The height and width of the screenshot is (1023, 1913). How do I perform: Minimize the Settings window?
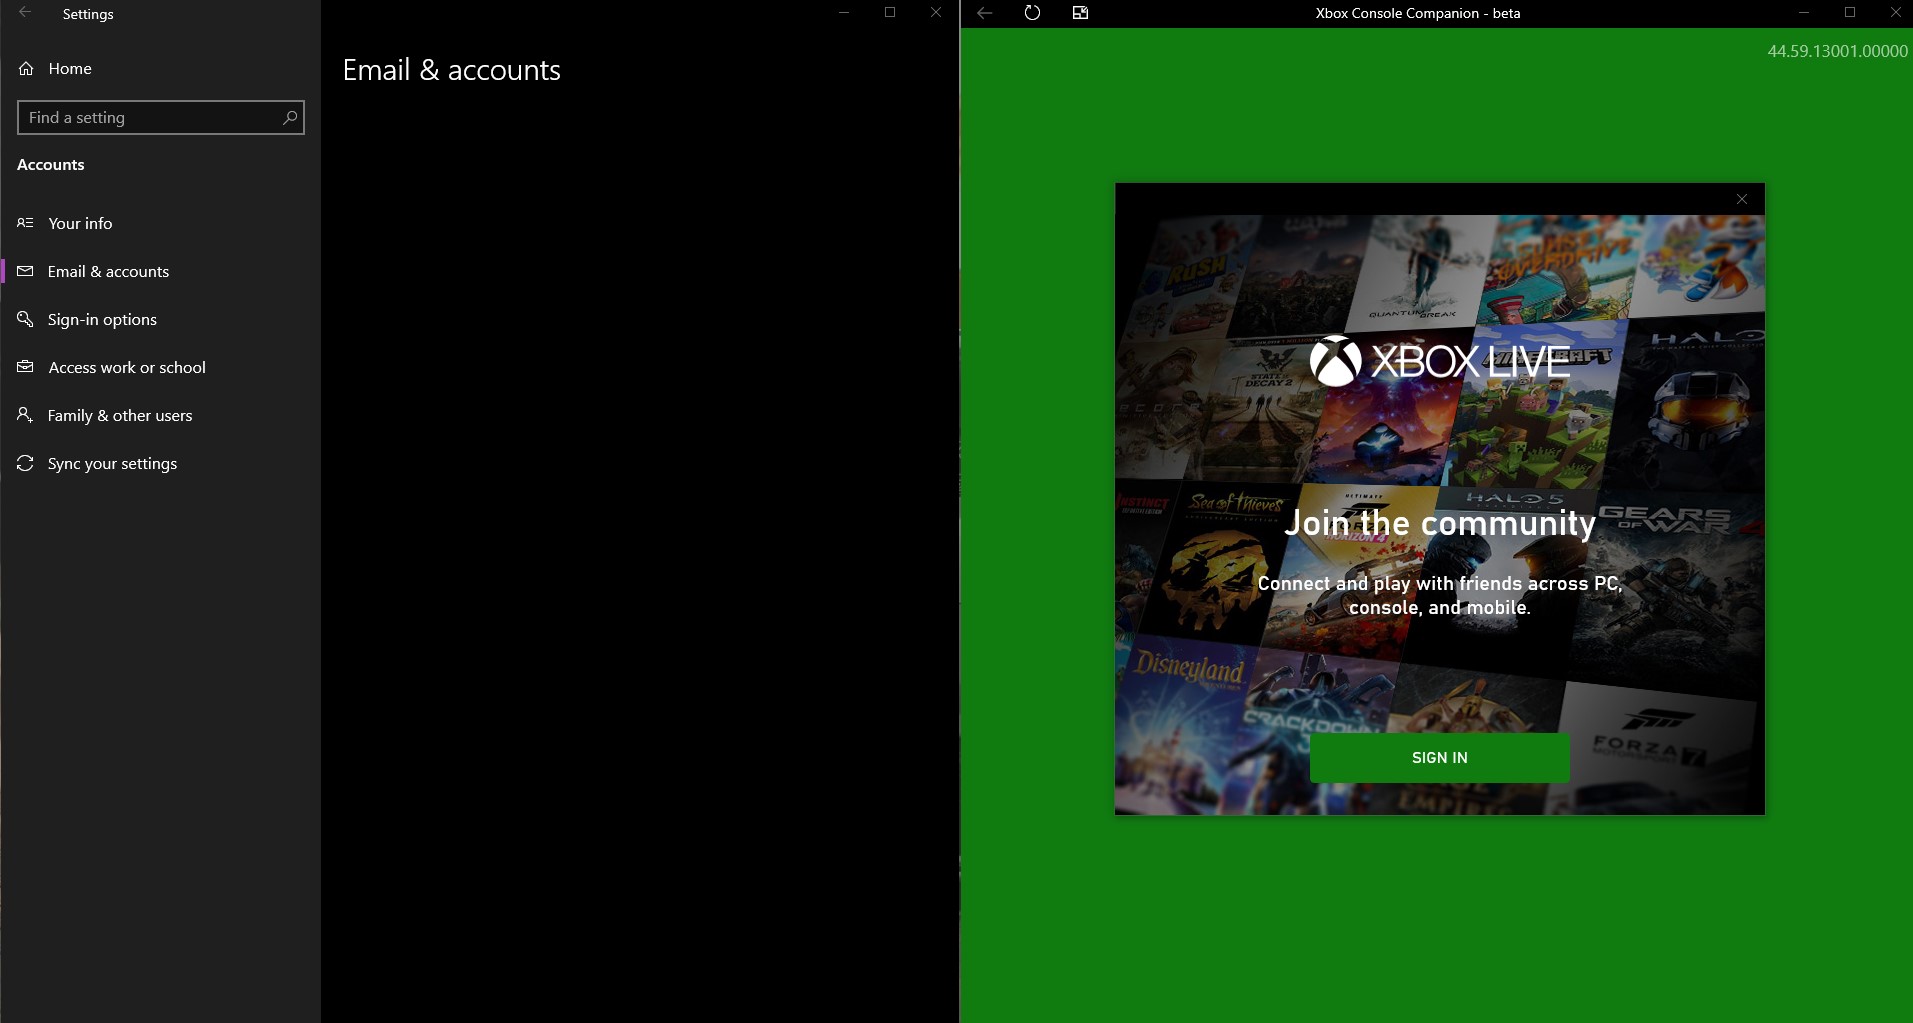point(844,13)
